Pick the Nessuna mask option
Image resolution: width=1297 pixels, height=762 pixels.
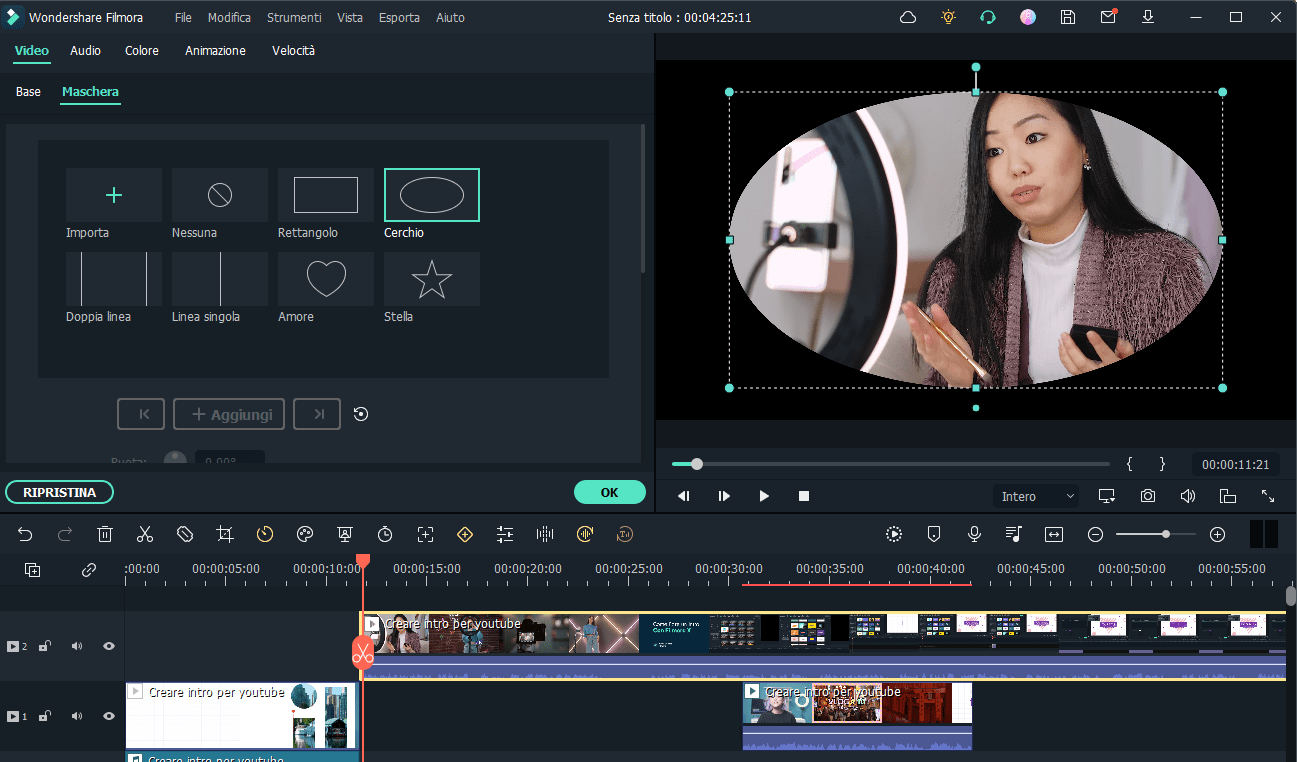click(x=220, y=195)
